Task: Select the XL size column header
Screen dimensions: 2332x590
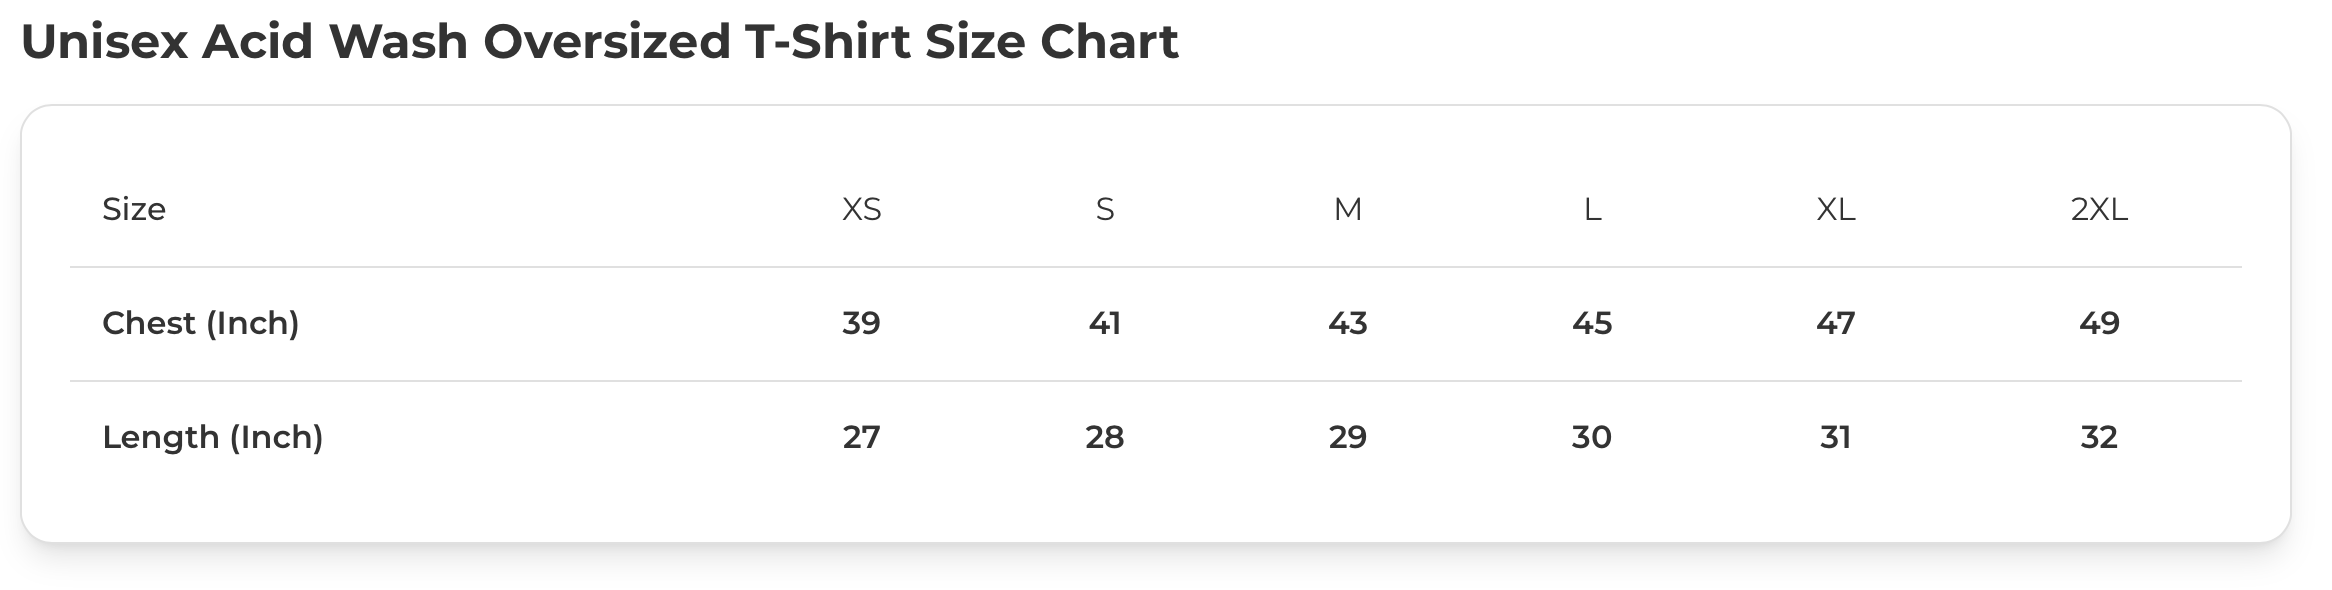Action: coord(1835,209)
